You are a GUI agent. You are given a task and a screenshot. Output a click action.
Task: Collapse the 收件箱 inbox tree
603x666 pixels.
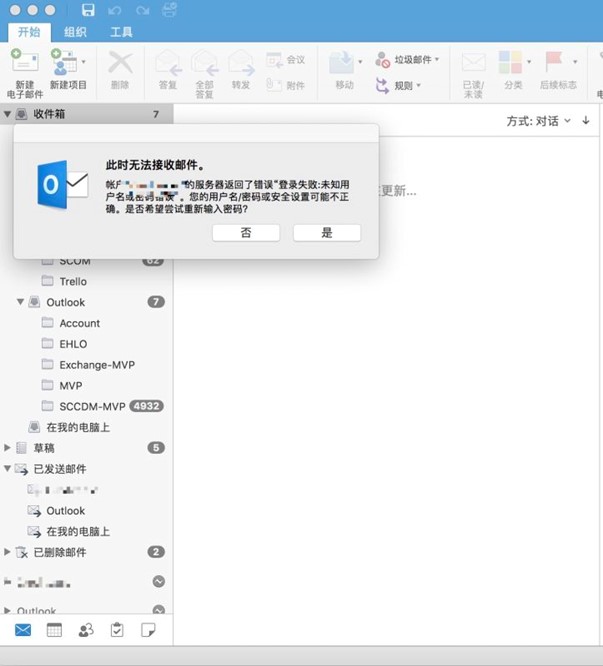click(7, 114)
